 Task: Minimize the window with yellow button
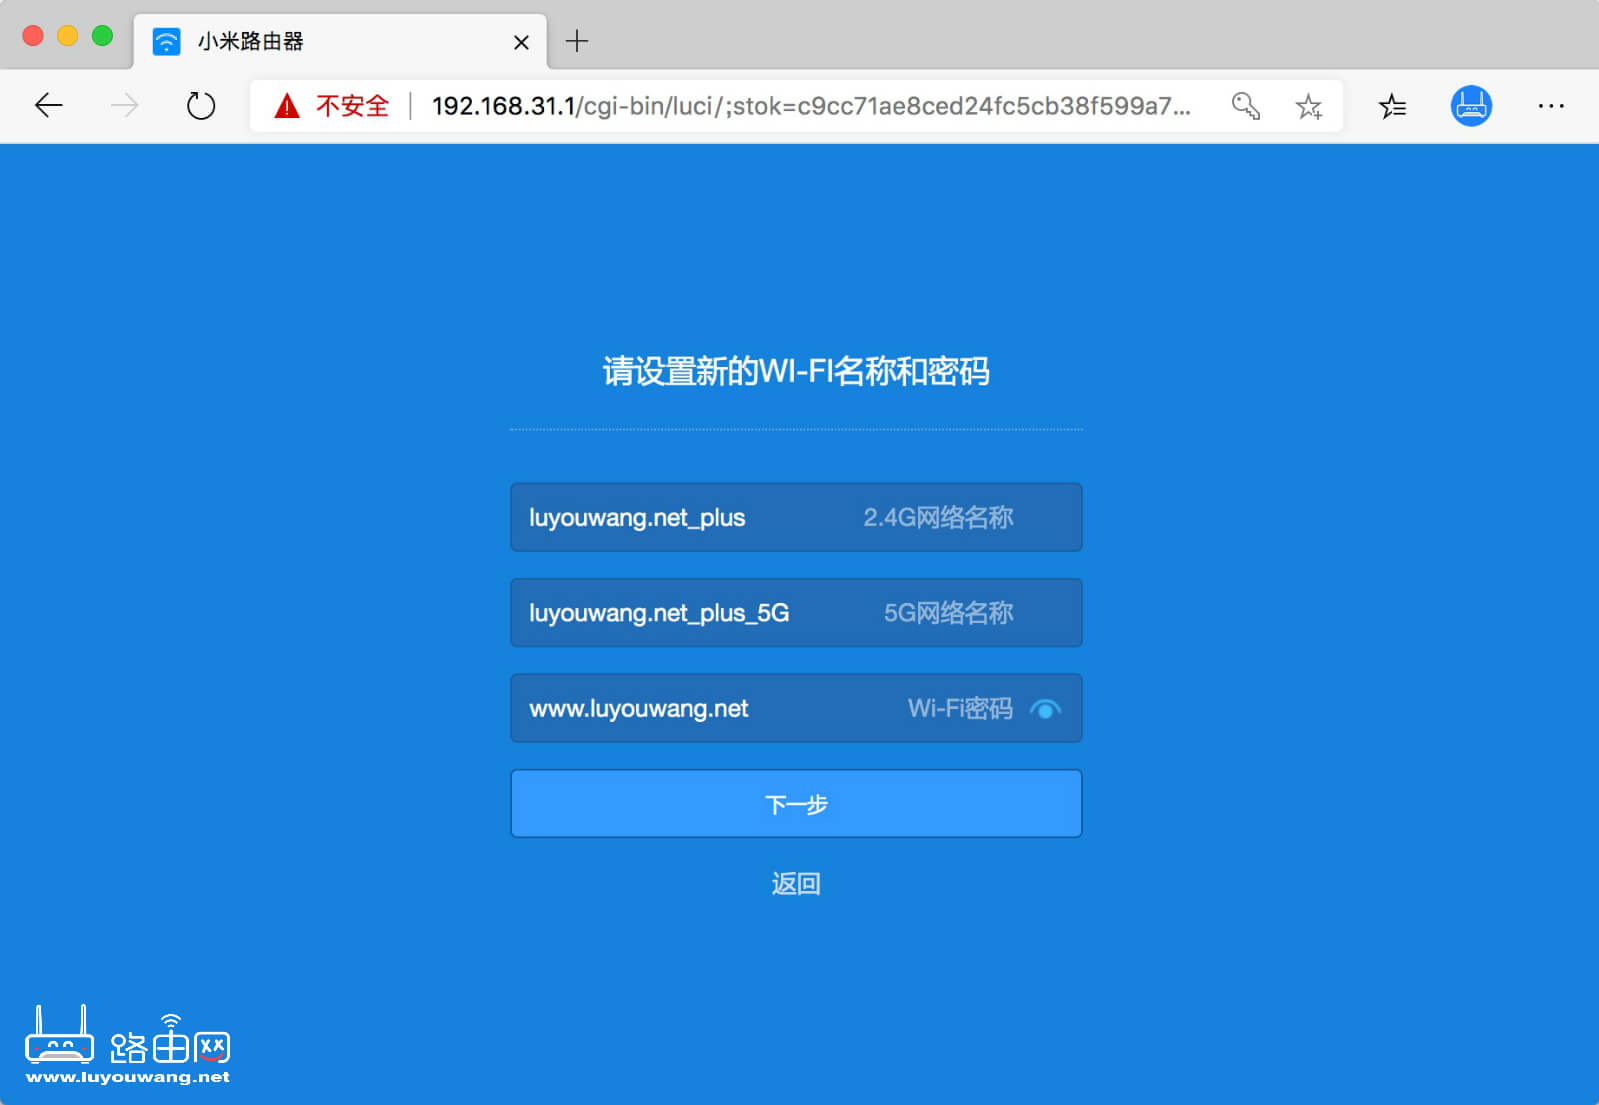[x=68, y=36]
